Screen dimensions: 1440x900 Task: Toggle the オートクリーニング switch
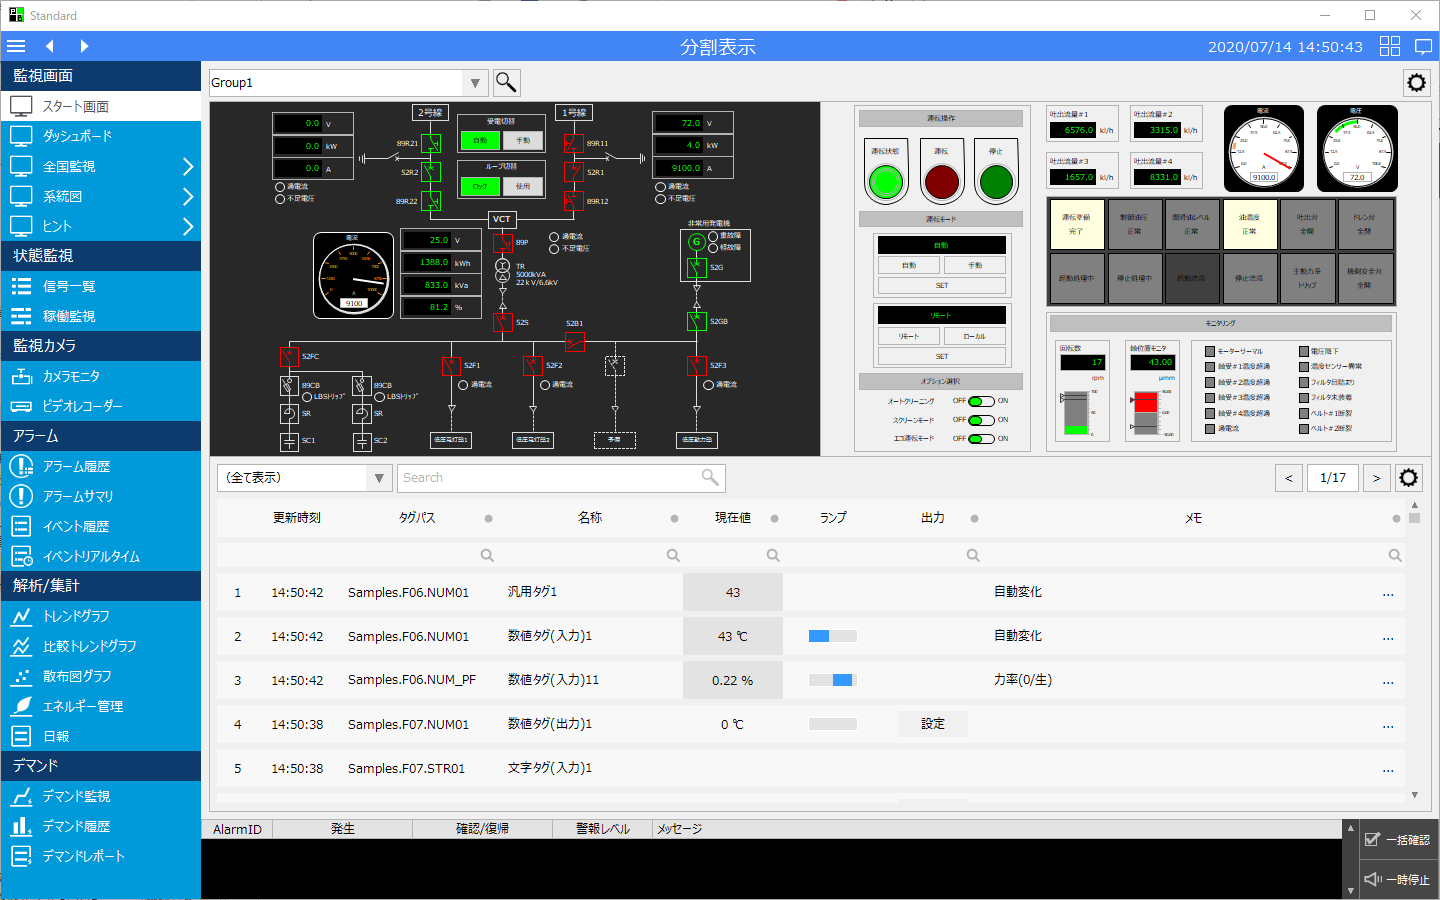click(981, 402)
